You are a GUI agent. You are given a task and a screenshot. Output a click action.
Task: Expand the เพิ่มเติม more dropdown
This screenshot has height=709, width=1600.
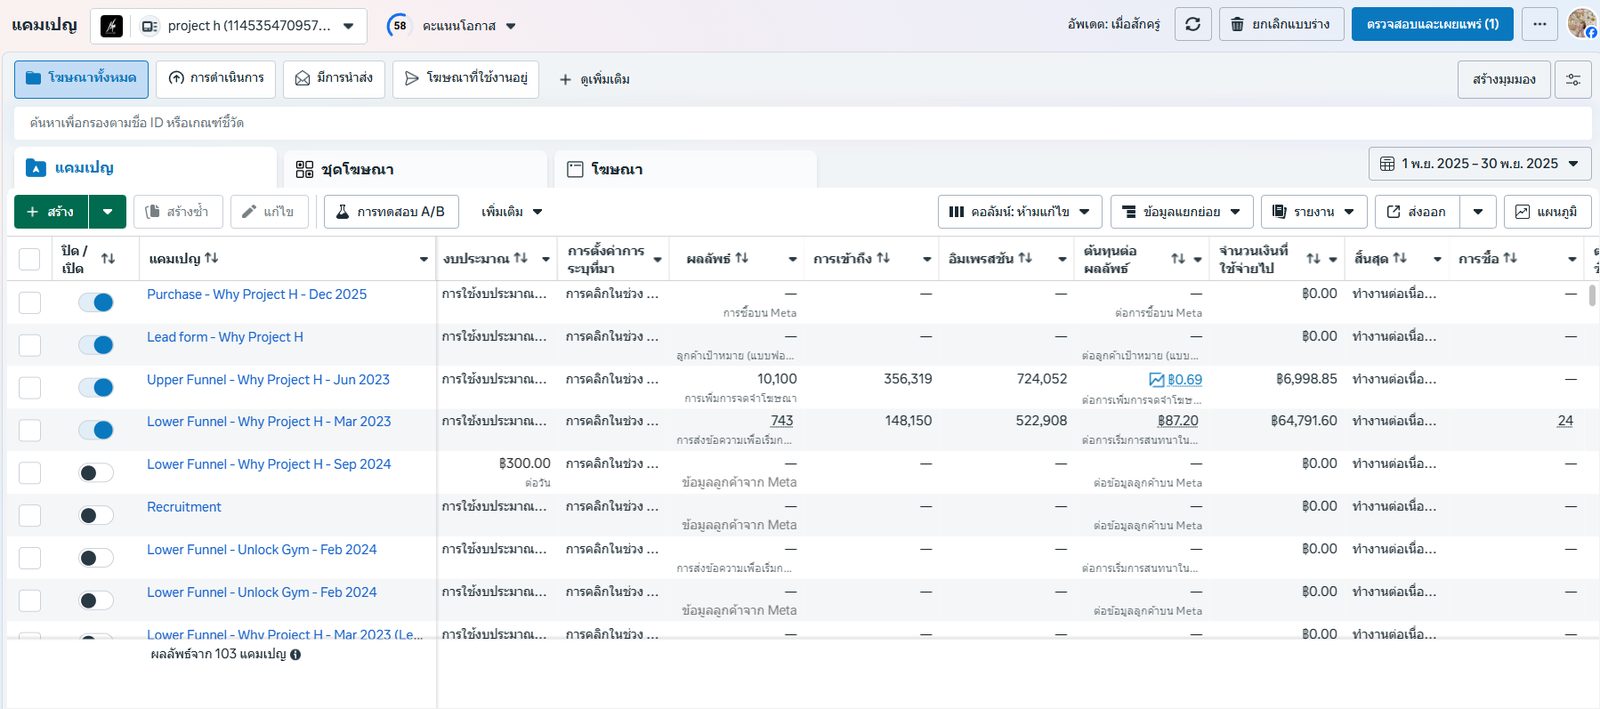[x=511, y=212]
